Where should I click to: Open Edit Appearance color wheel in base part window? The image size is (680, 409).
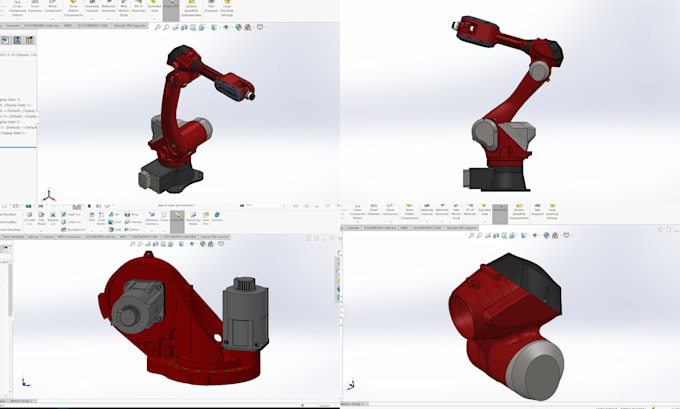[203, 244]
